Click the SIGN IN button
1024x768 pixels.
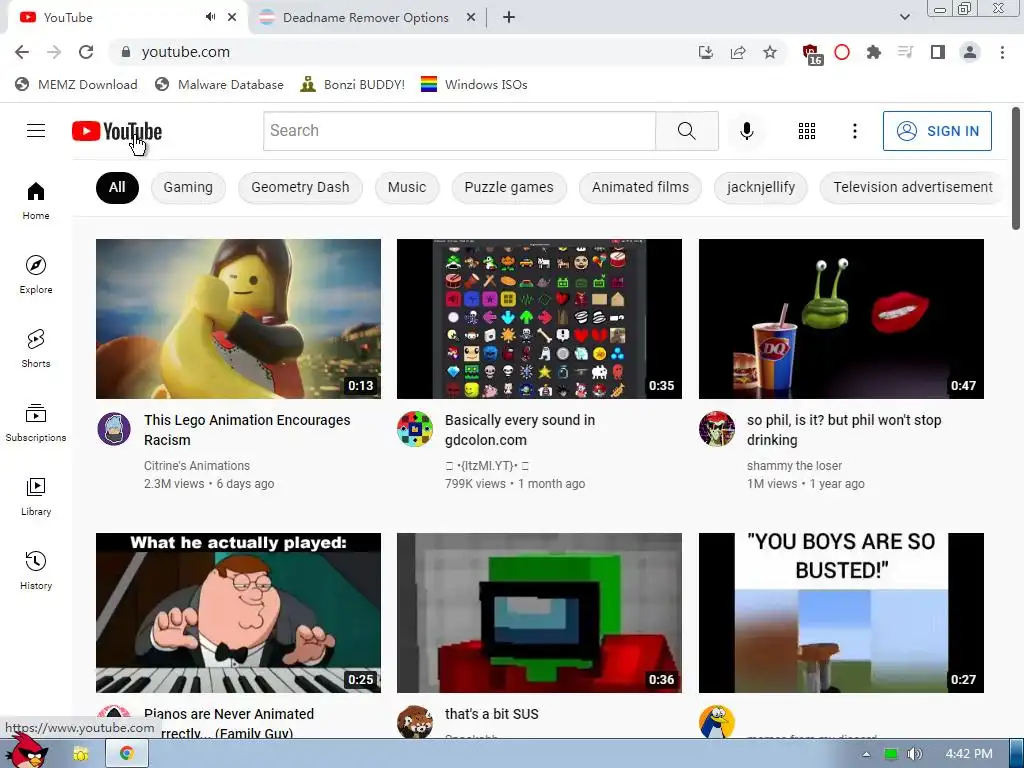tap(937, 131)
